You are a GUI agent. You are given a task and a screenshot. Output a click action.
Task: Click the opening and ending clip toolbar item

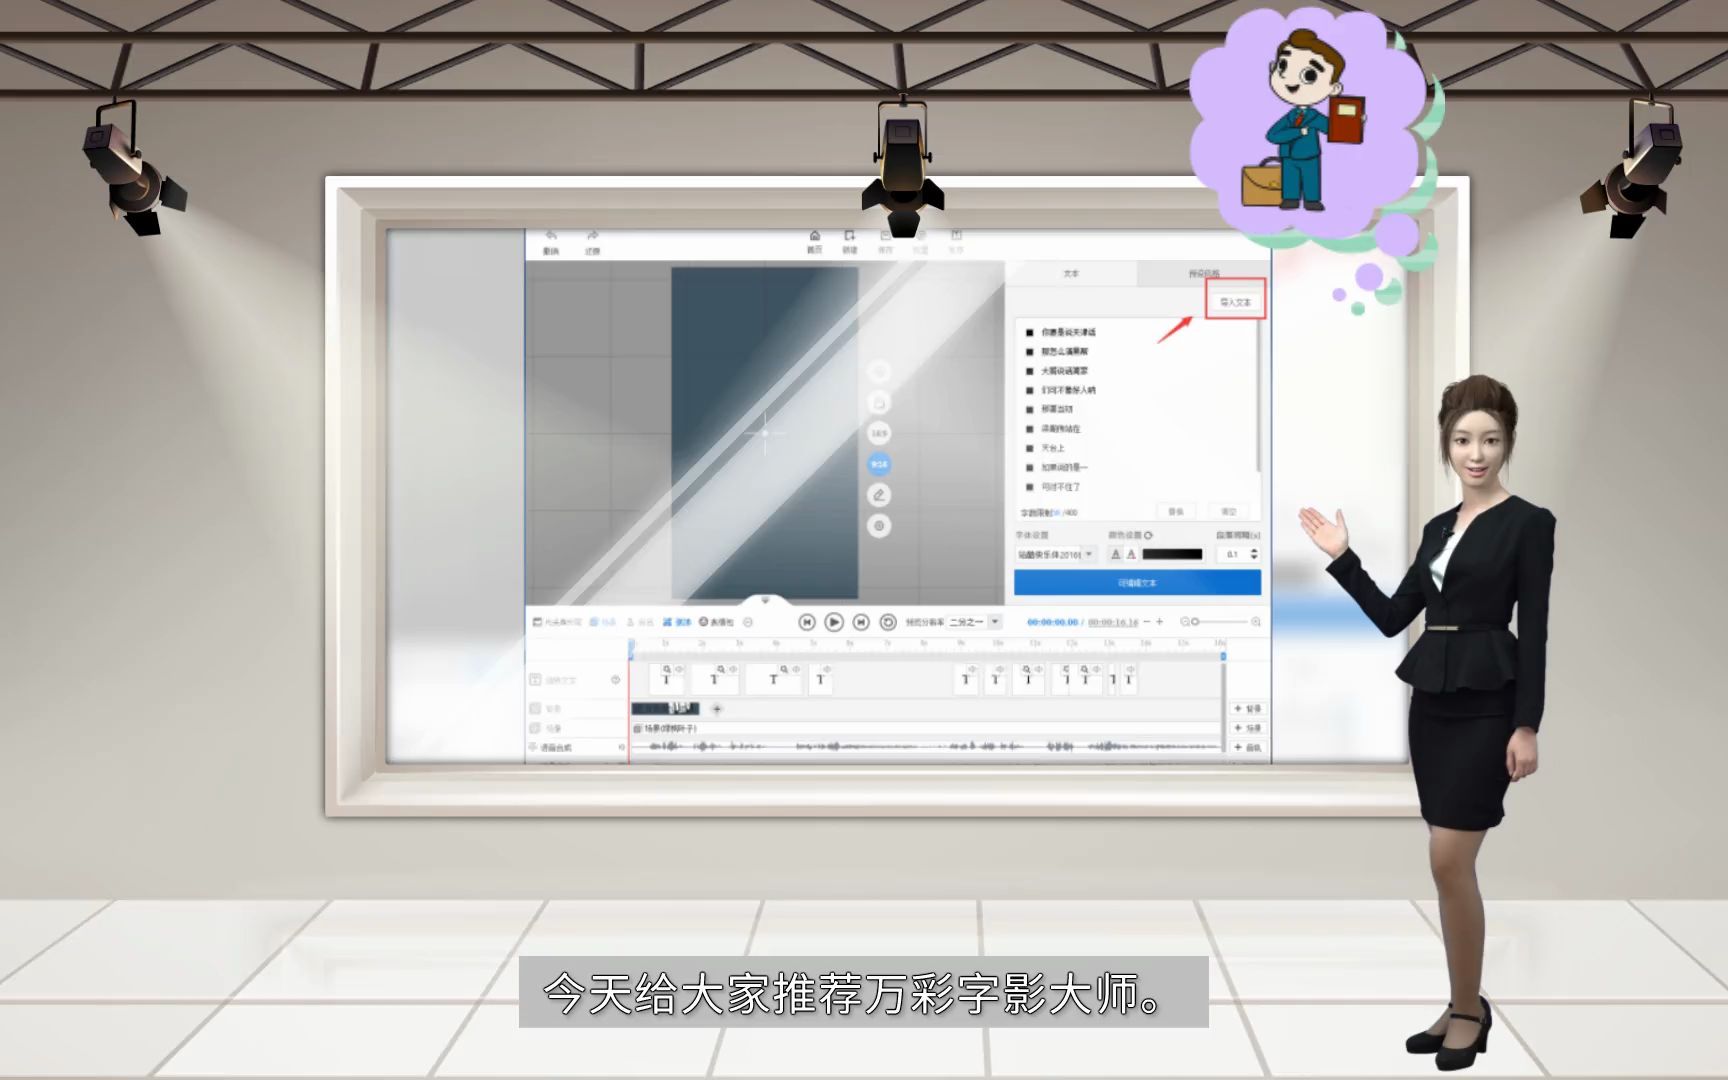click(x=557, y=622)
